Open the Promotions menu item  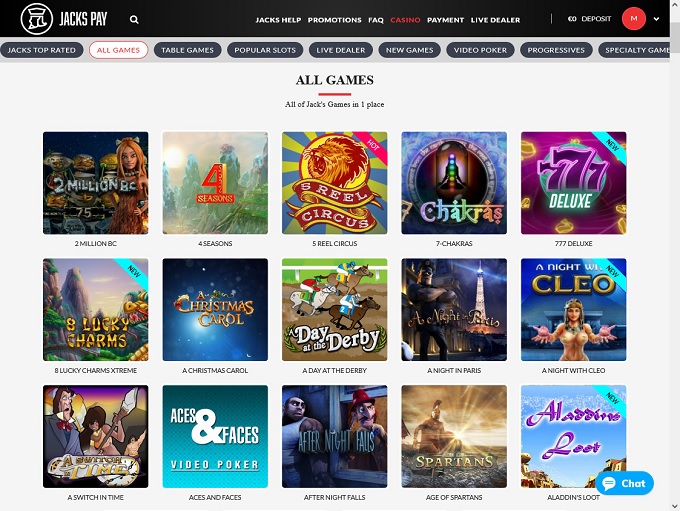coord(334,20)
